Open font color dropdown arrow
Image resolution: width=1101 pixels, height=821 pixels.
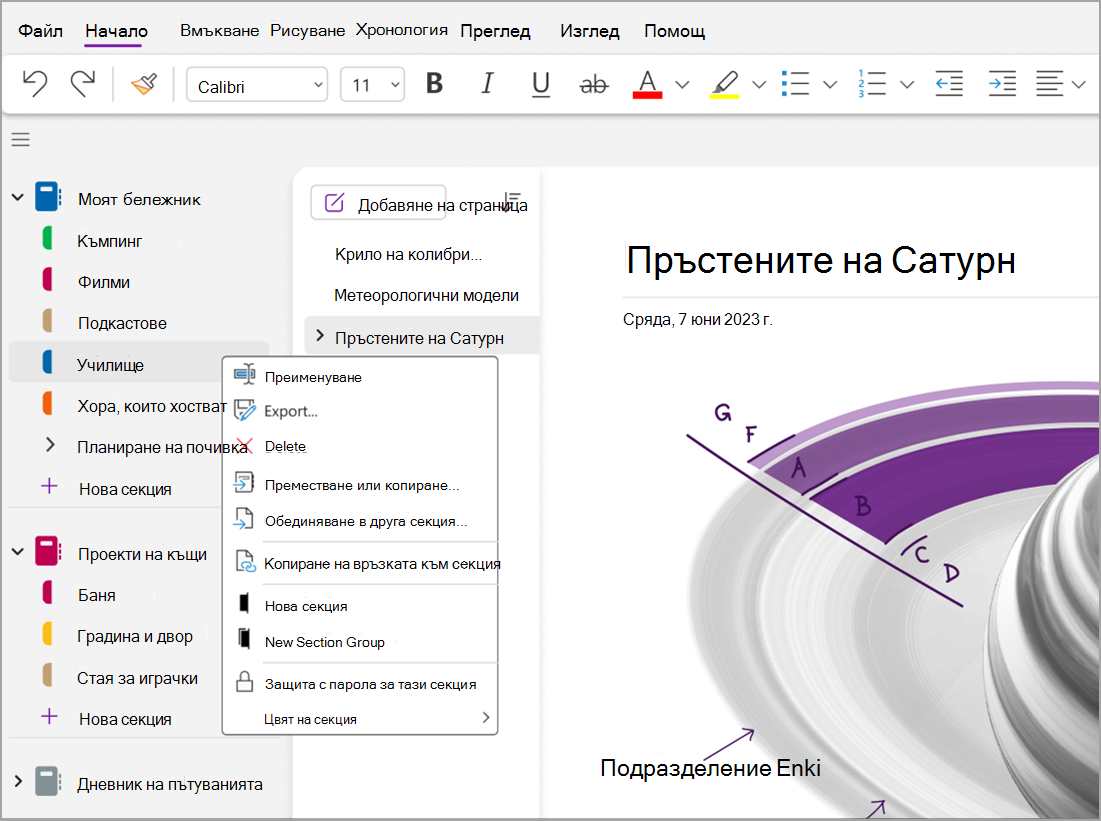pyautogui.click(x=682, y=84)
